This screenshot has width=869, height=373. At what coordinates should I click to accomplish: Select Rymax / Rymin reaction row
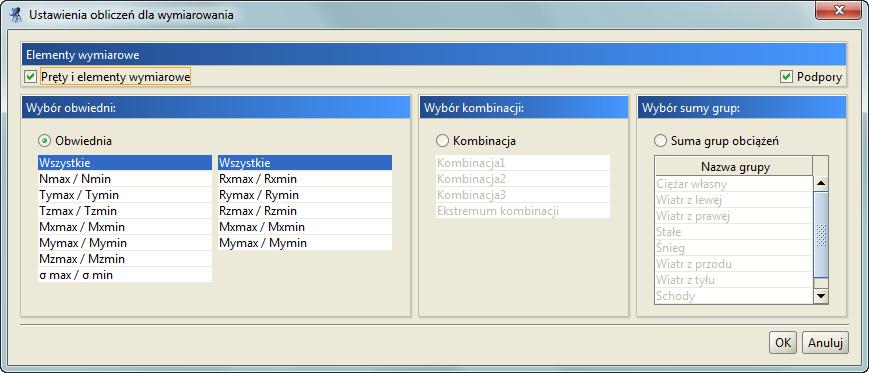click(x=305, y=195)
